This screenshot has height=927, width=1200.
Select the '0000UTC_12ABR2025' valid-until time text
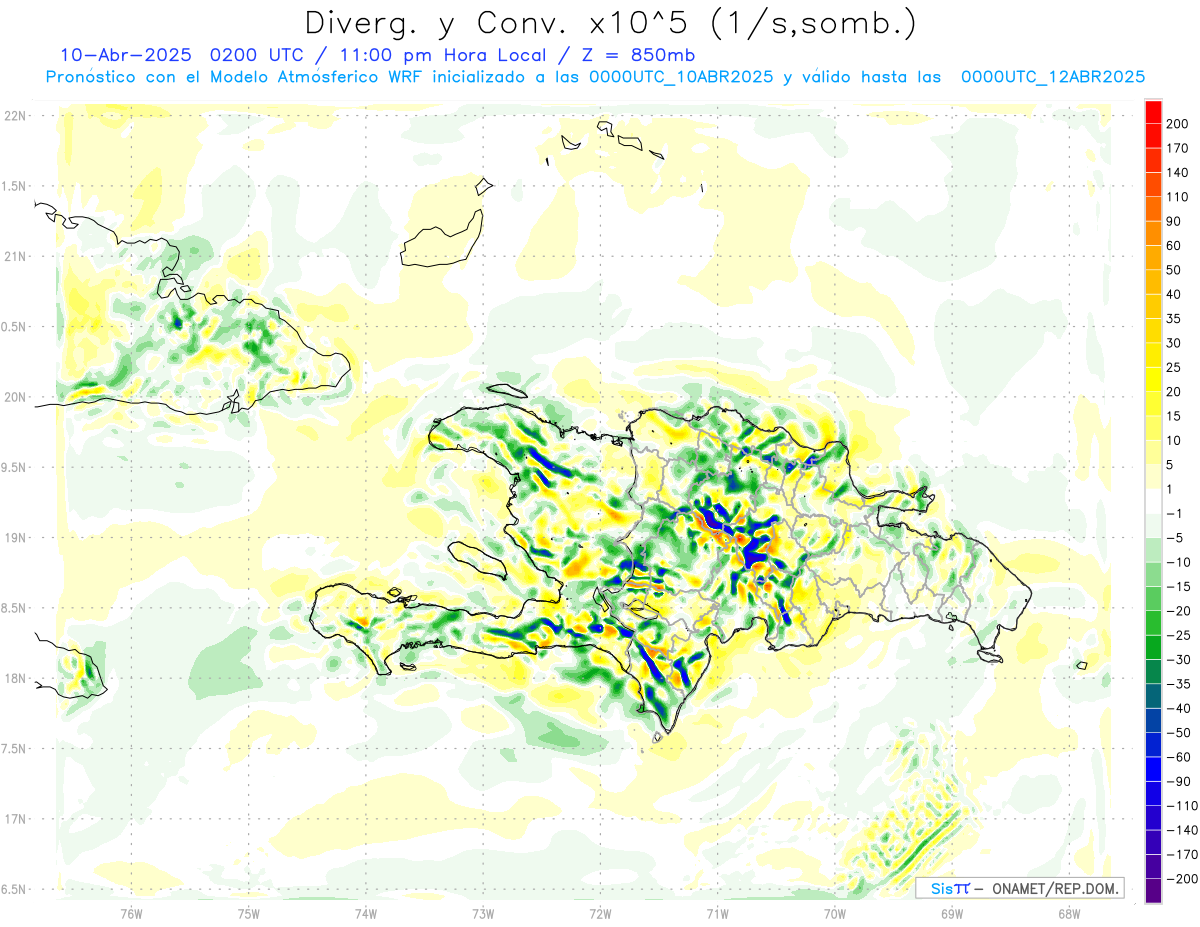tap(1053, 76)
